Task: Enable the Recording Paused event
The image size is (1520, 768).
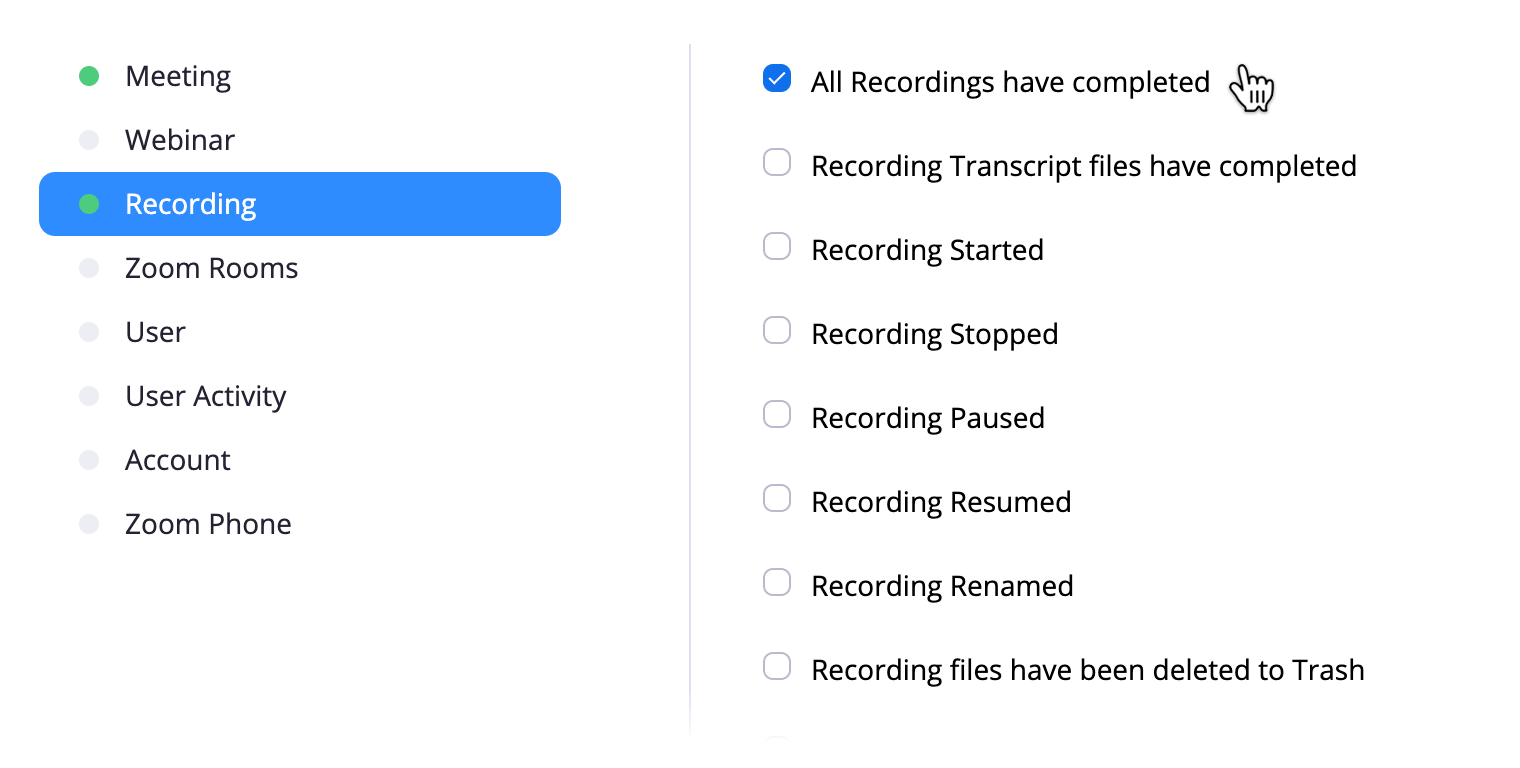Action: (x=777, y=414)
